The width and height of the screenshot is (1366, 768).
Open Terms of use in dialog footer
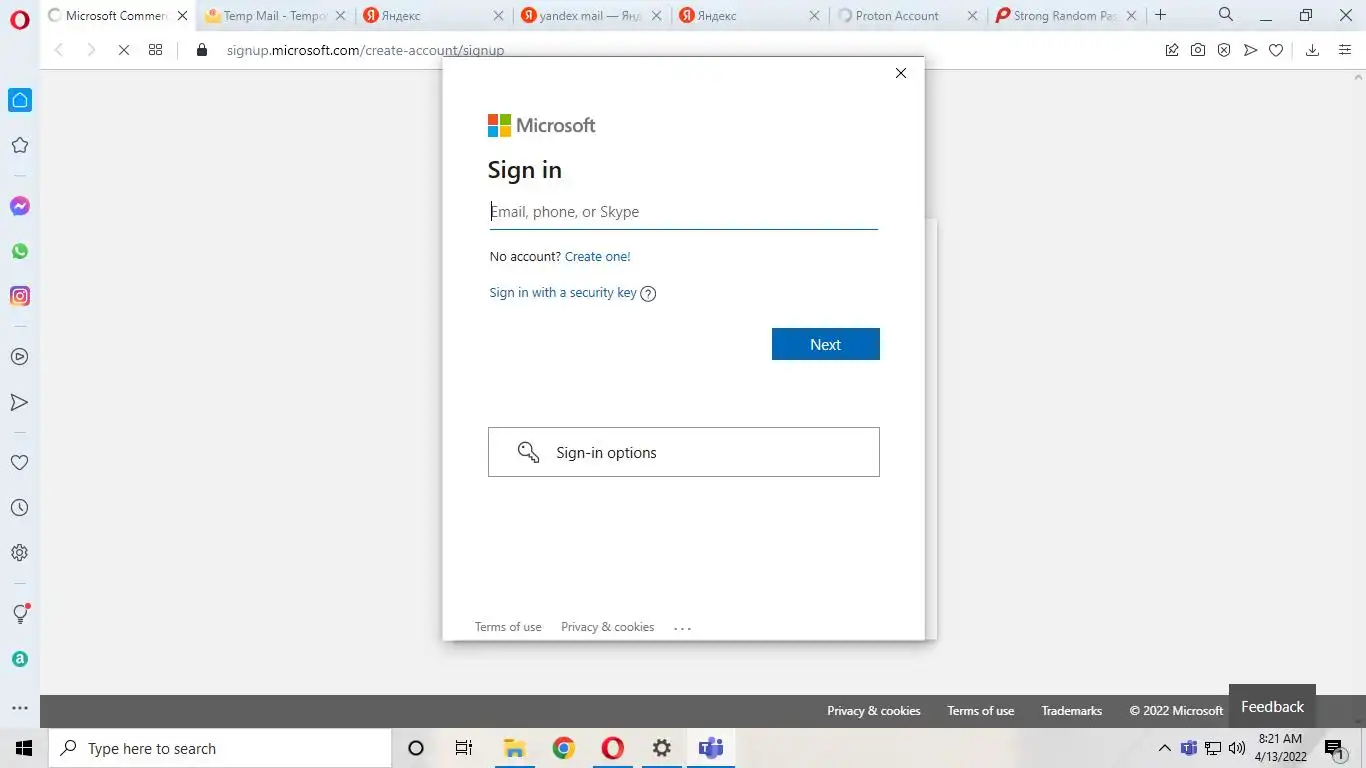508,627
